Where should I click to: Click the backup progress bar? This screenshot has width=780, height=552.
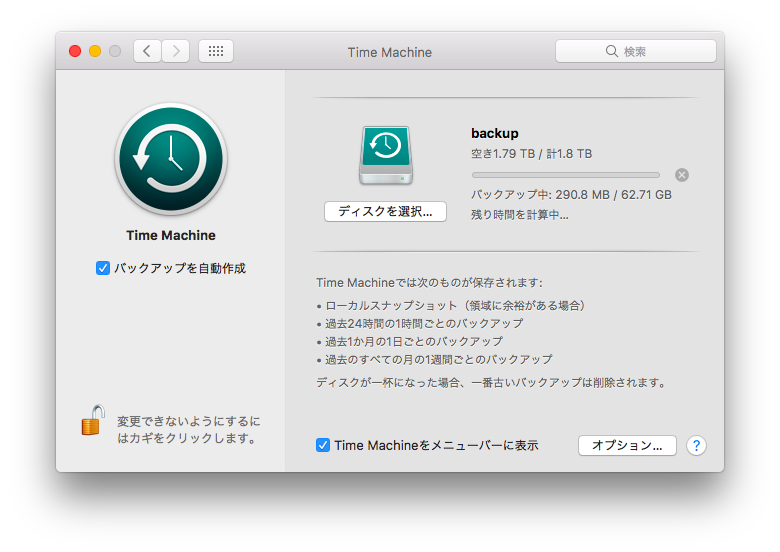(x=566, y=175)
